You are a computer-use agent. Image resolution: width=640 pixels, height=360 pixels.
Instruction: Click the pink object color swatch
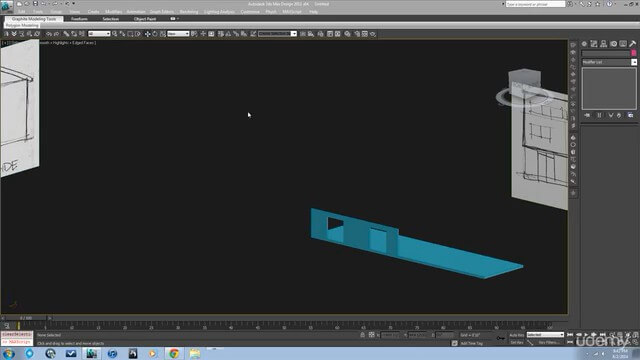coord(634,53)
